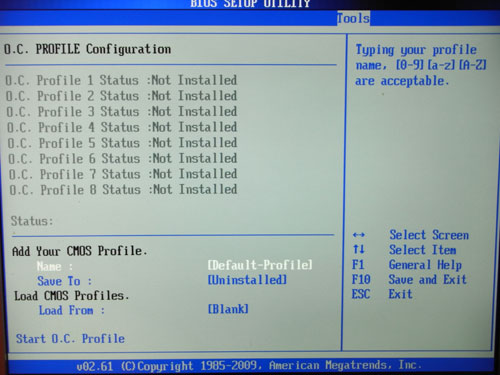Click the Name field label
500x375 pixels.
(x=54, y=266)
